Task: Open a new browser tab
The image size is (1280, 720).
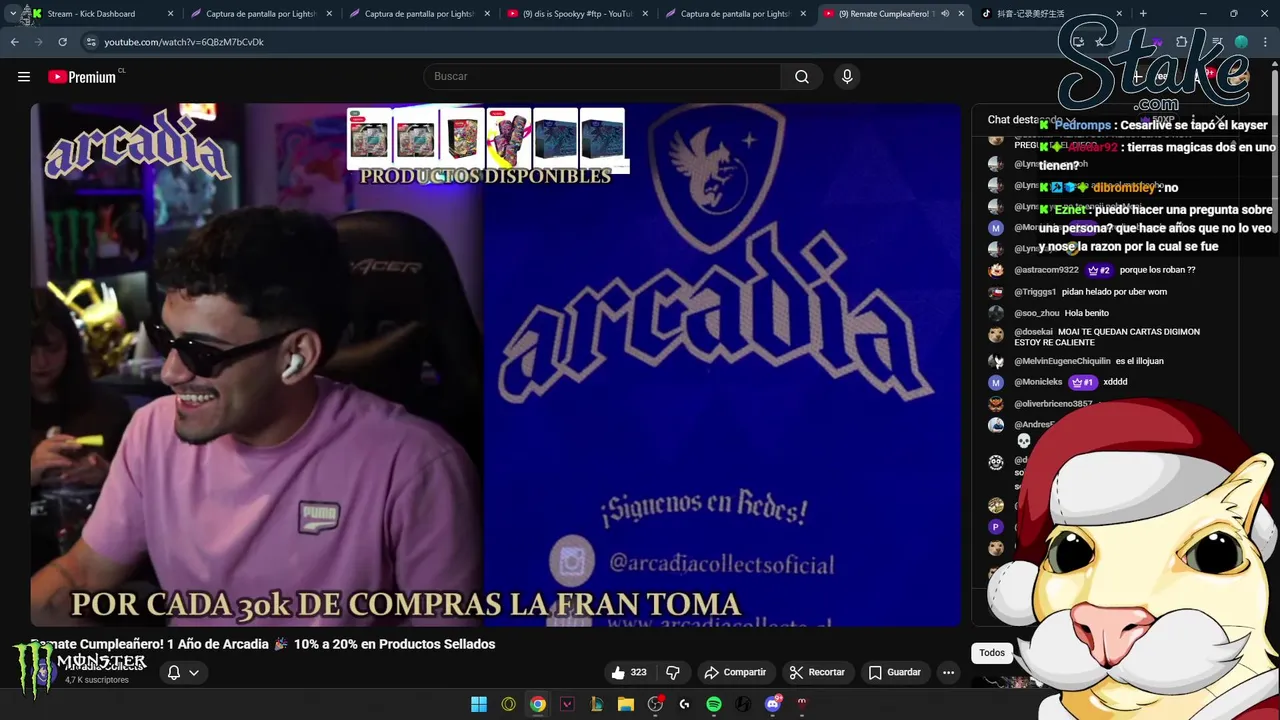Action: click(1143, 14)
